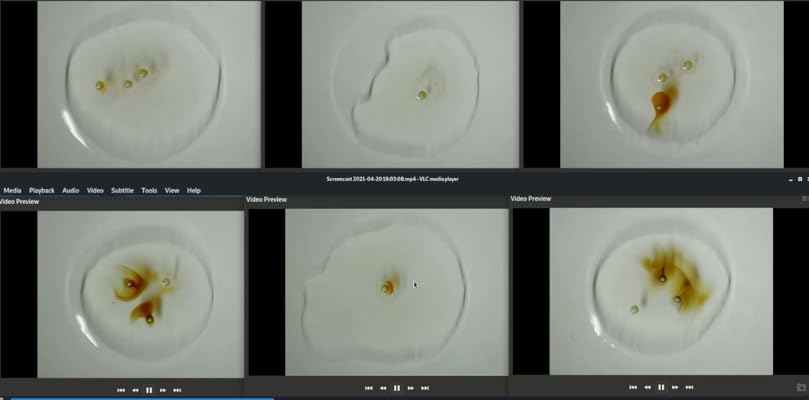
Task: Rewind the middle video preview
Action: coord(383,388)
